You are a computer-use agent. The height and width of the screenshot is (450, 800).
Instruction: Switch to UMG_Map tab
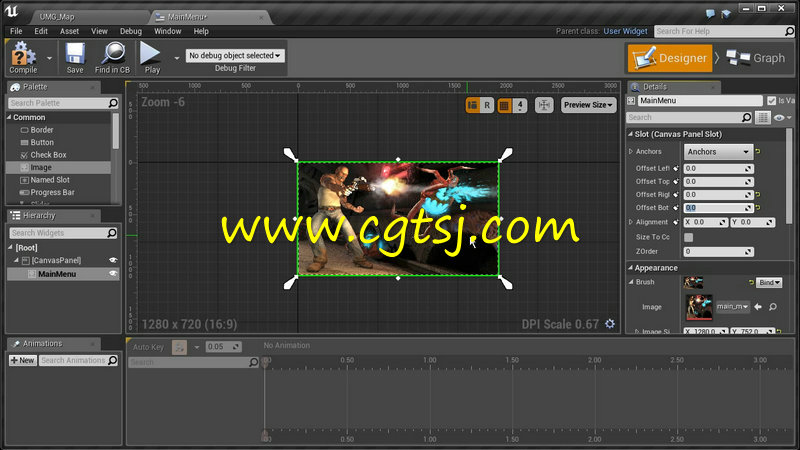coord(57,17)
